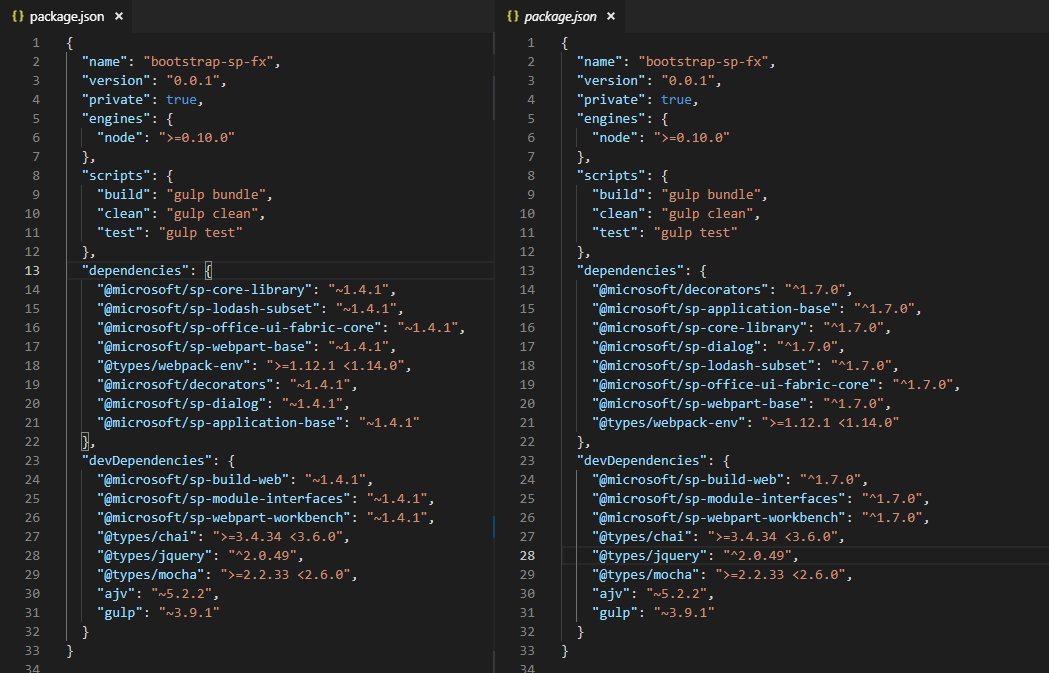The width and height of the screenshot is (1049, 673).
Task: Click the "gulp": "~3.9.1" line in the right pane
Action: point(653,613)
